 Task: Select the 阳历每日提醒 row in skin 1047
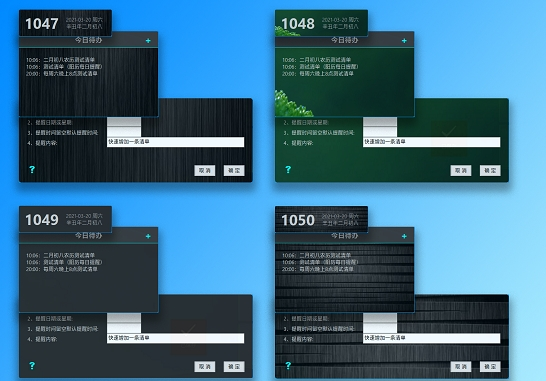click(x=64, y=67)
